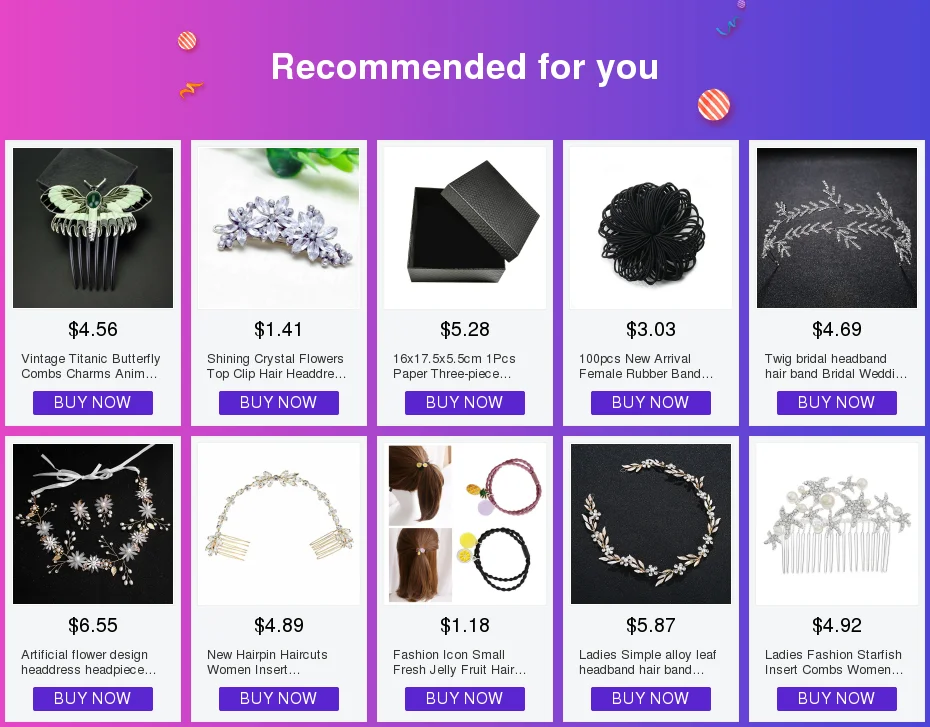Buy the $4.69 twig headband now
Image resolution: width=930 pixels, height=727 pixels.
point(837,403)
